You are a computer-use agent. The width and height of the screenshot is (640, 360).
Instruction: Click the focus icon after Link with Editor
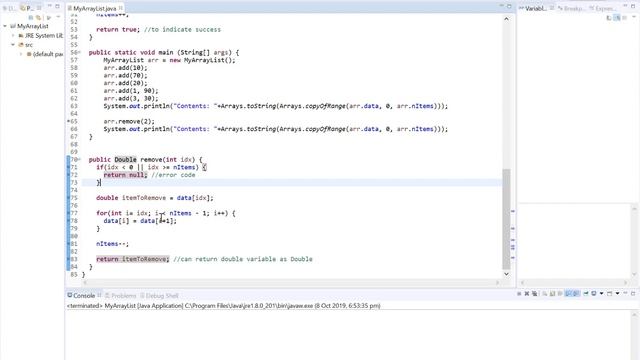[x=48, y=18]
